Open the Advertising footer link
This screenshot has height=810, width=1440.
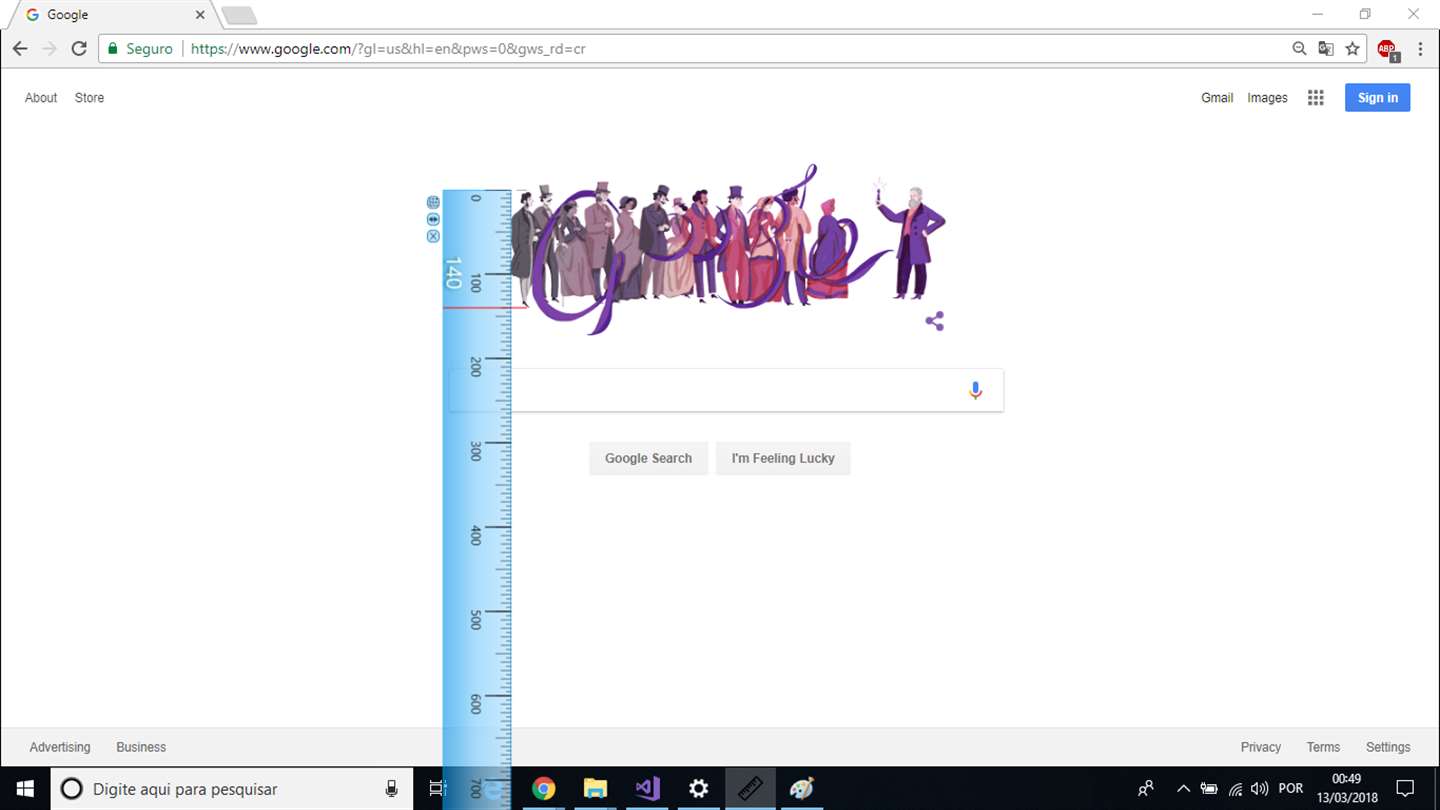tap(60, 747)
